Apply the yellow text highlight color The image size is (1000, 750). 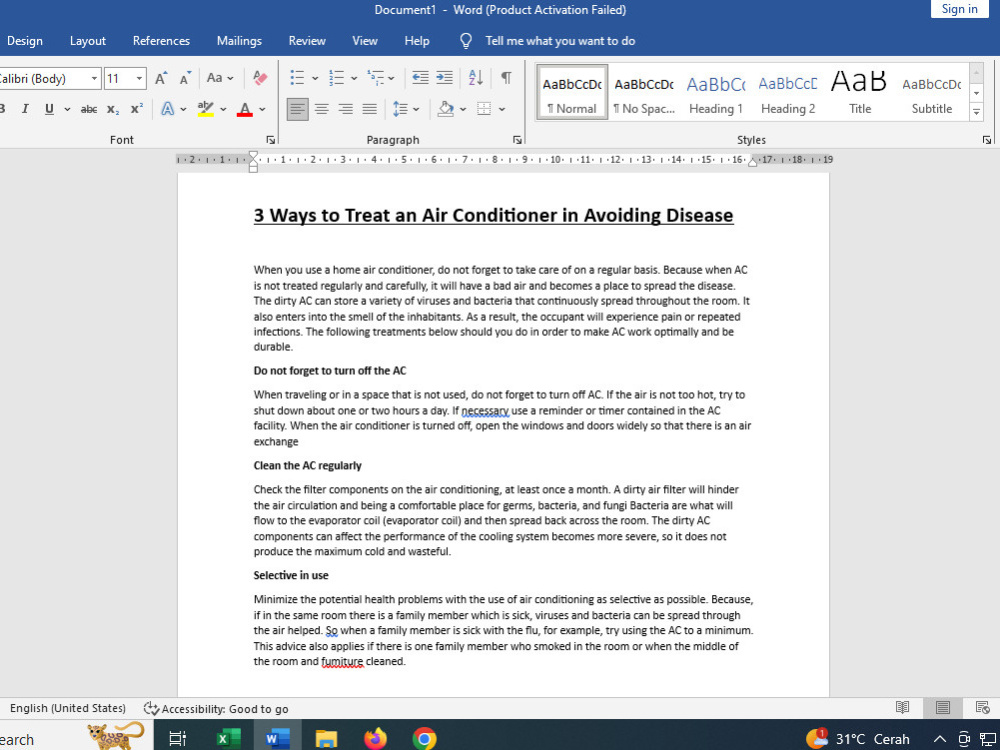tap(205, 109)
